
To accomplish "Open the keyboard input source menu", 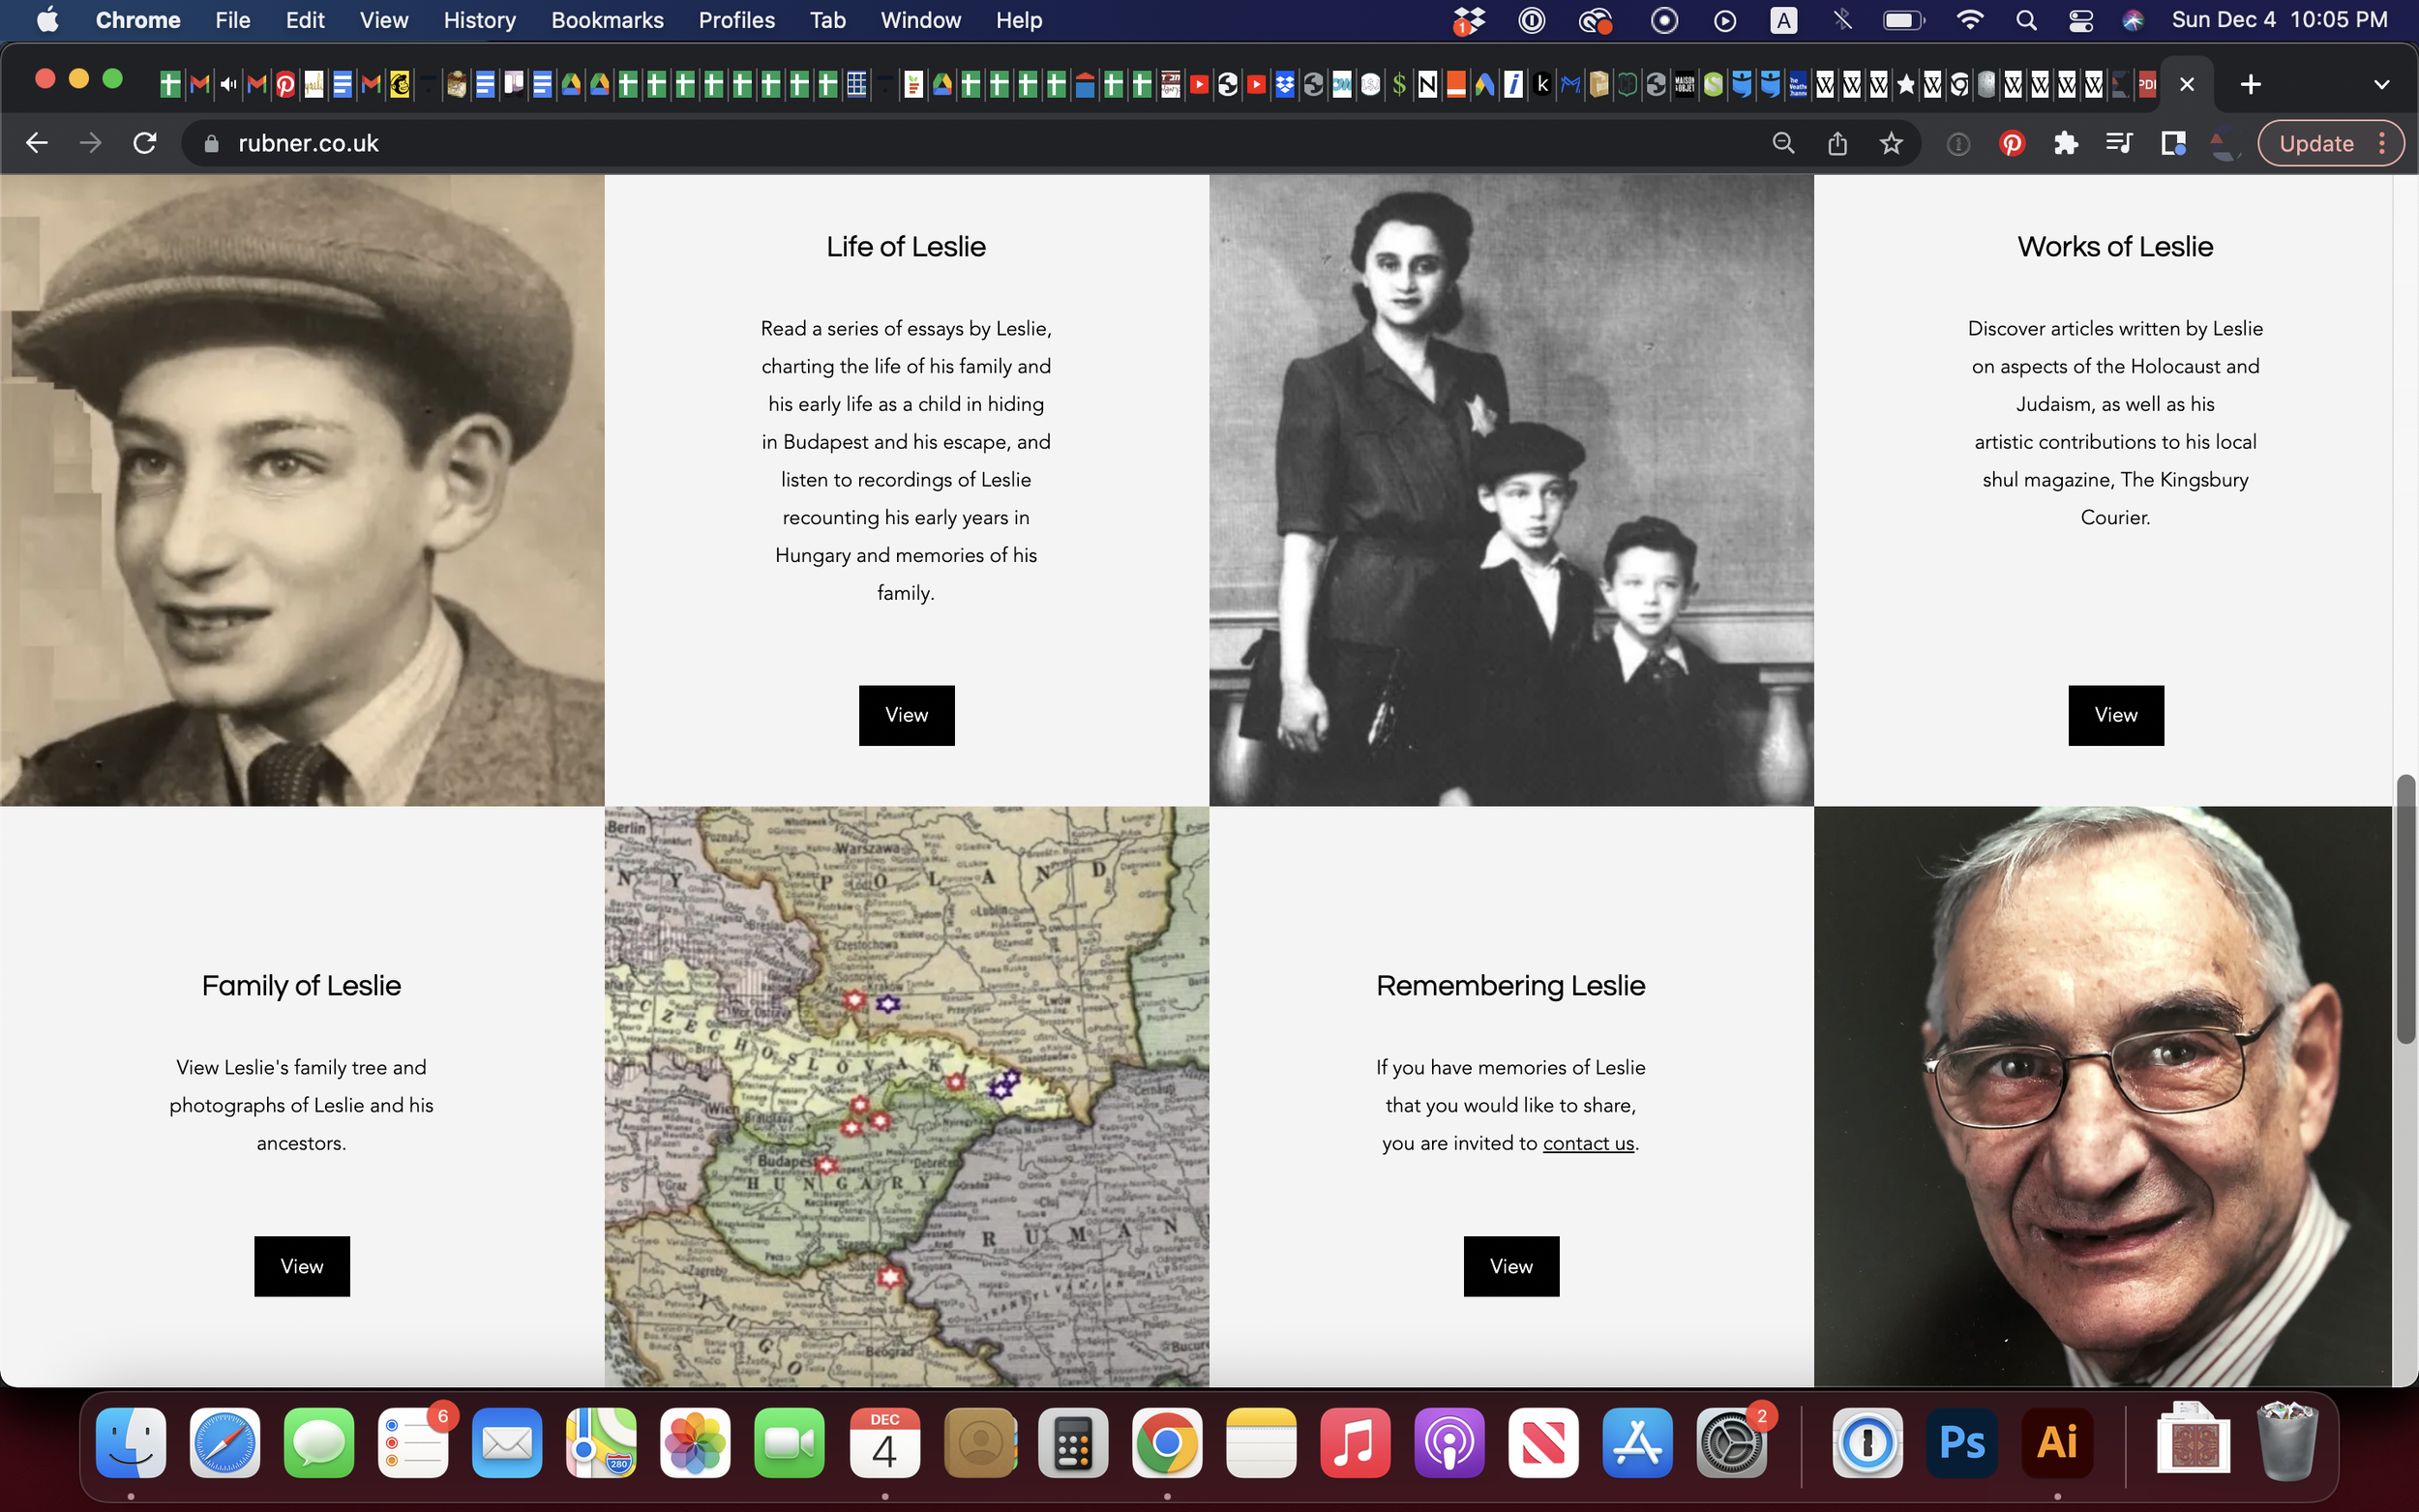I will pos(1783,20).
